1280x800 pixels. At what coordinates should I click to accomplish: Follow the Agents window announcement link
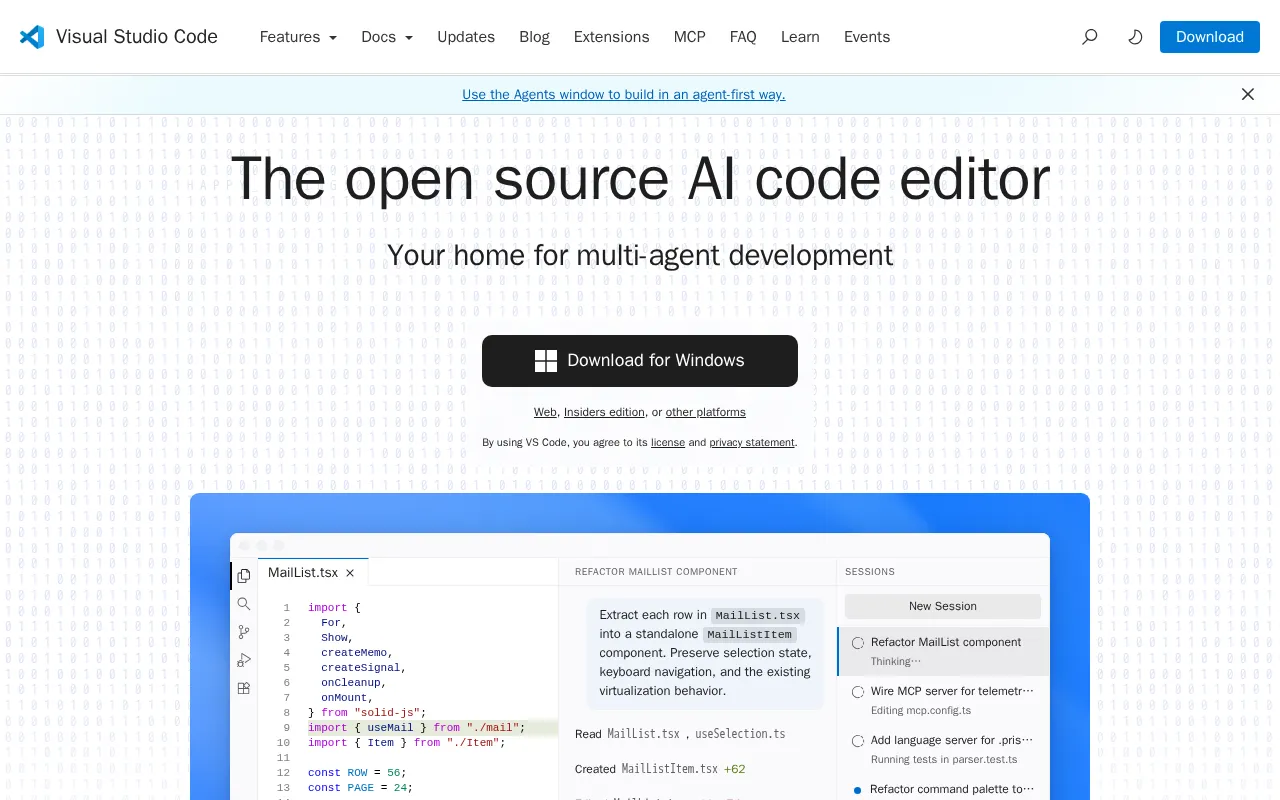point(624,94)
